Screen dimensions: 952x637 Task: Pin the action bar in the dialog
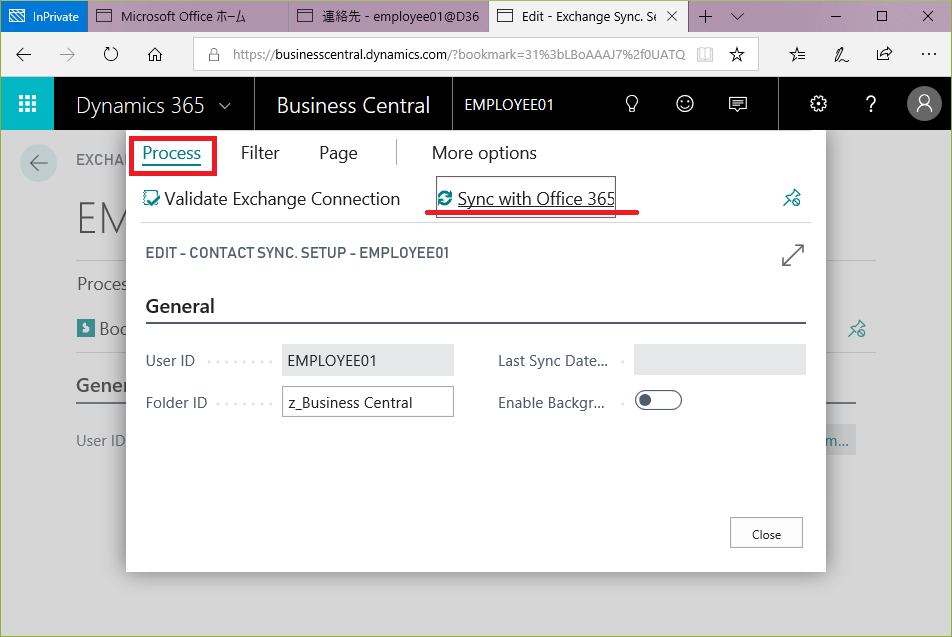pyautogui.click(x=792, y=198)
